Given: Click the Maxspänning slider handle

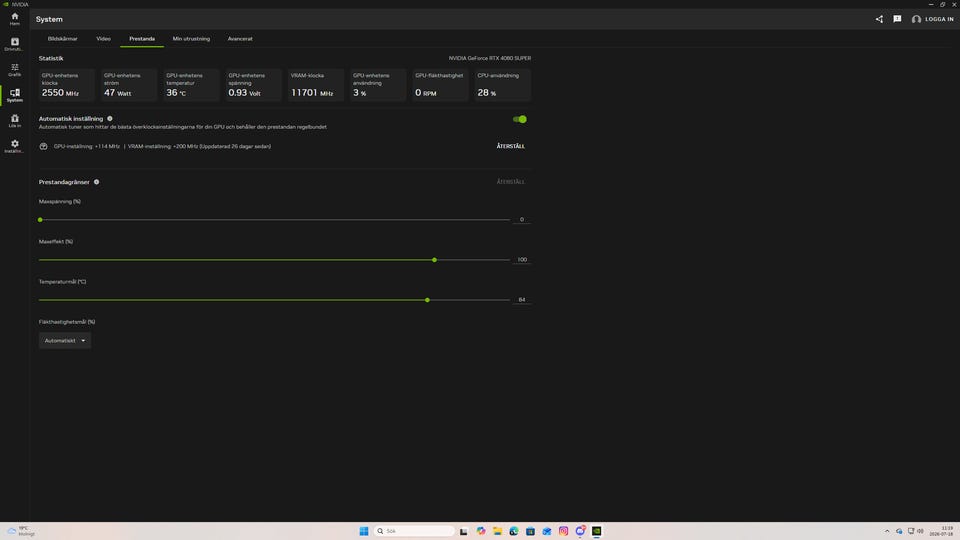Looking at the screenshot, I should pos(40,220).
